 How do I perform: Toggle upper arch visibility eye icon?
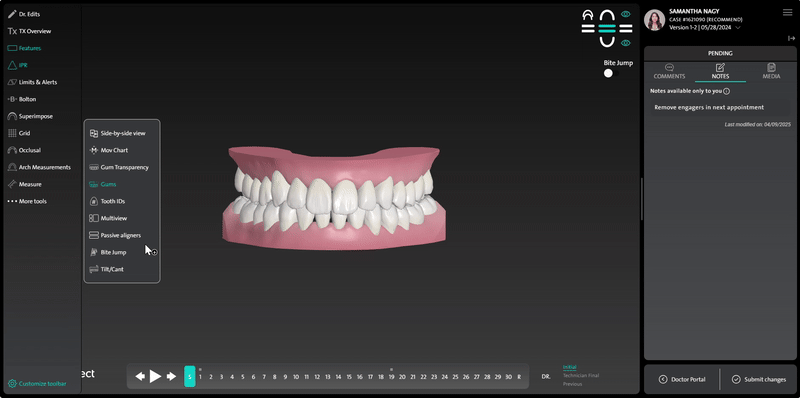click(x=626, y=14)
